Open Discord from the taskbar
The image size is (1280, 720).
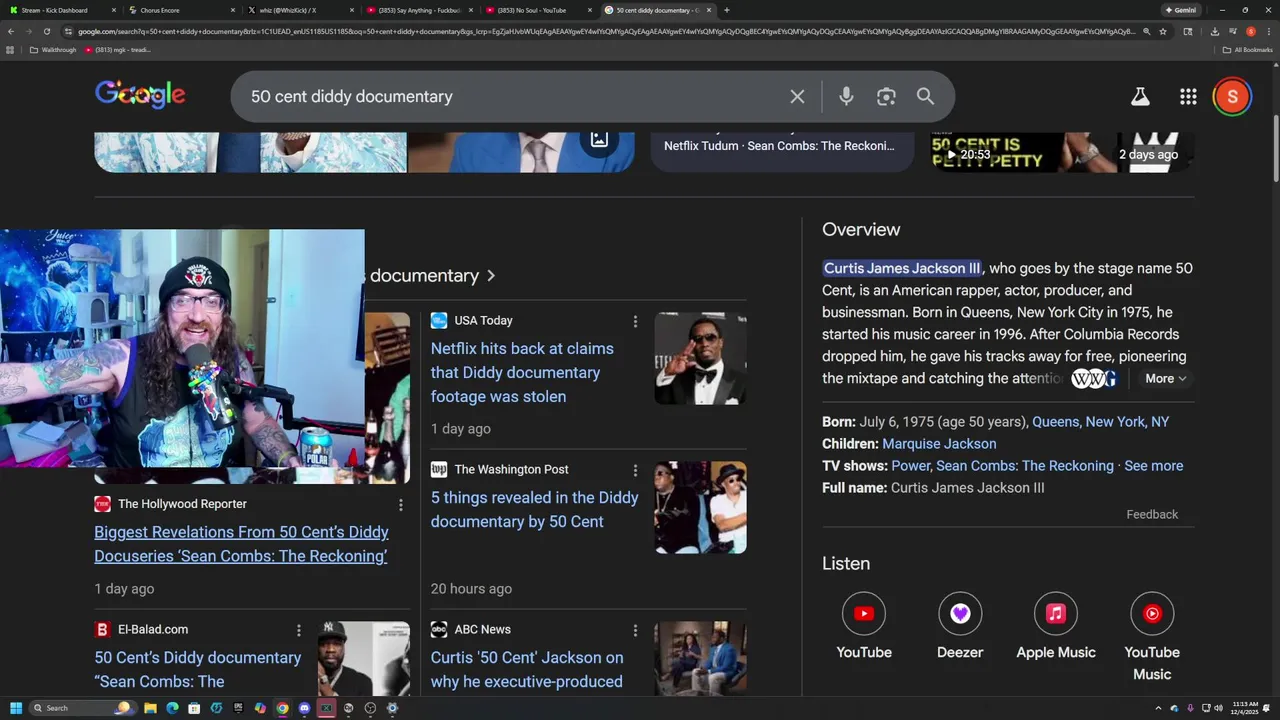pyautogui.click(x=305, y=708)
